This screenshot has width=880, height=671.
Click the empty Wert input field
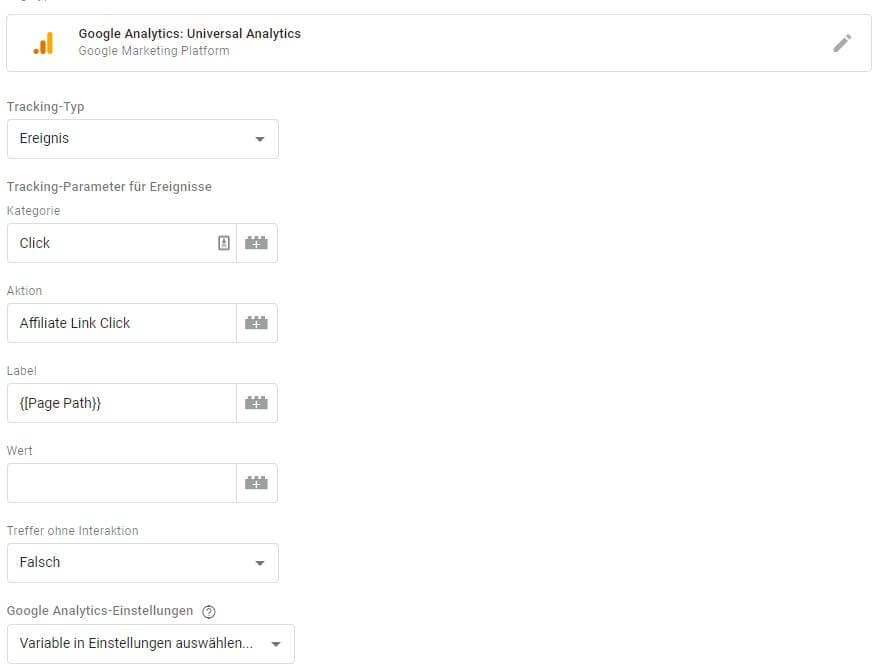click(120, 483)
